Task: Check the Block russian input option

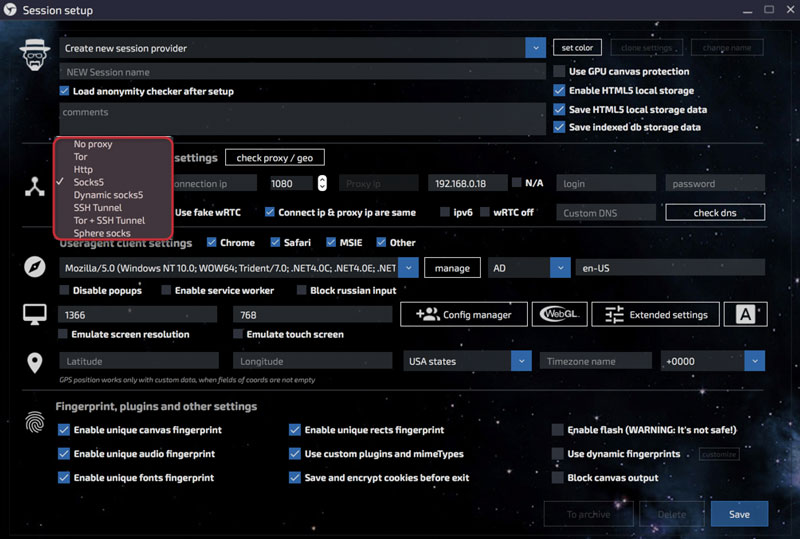Action: tap(301, 291)
